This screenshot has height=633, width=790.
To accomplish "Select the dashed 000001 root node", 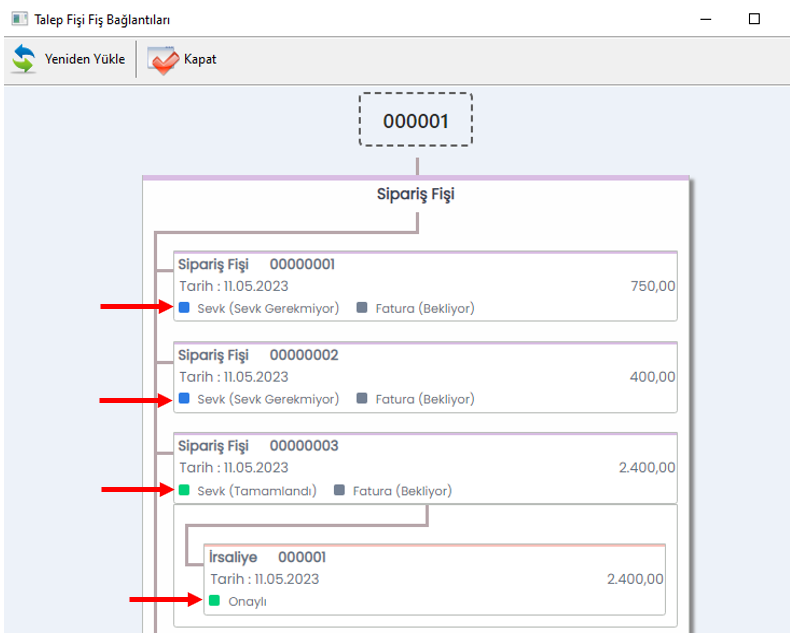I will [416, 121].
